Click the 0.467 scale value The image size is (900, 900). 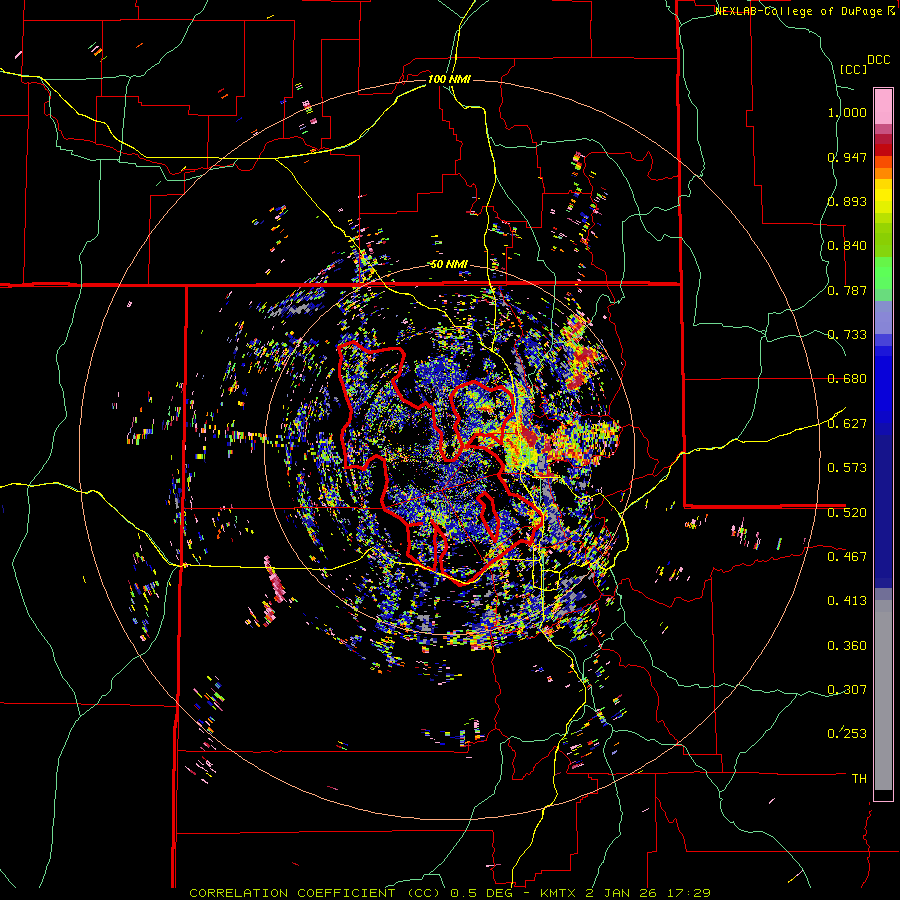pos(847,556)
